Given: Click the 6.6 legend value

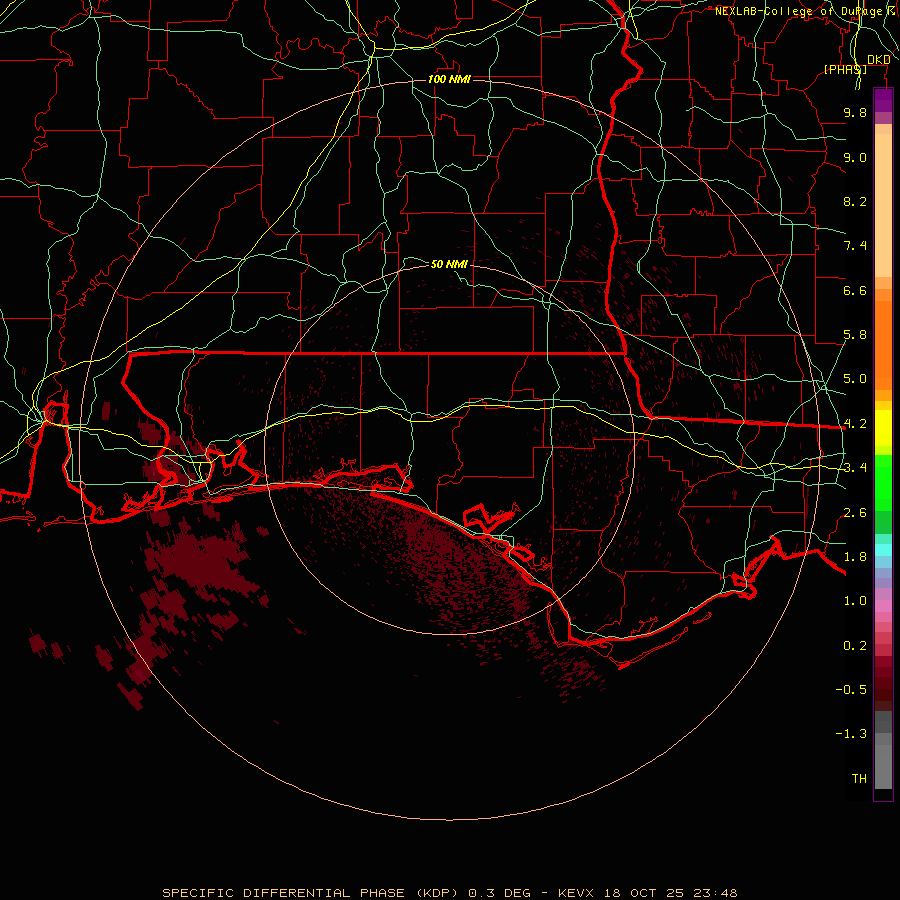Looking at the screenshot, I should (x=855, y=290).
